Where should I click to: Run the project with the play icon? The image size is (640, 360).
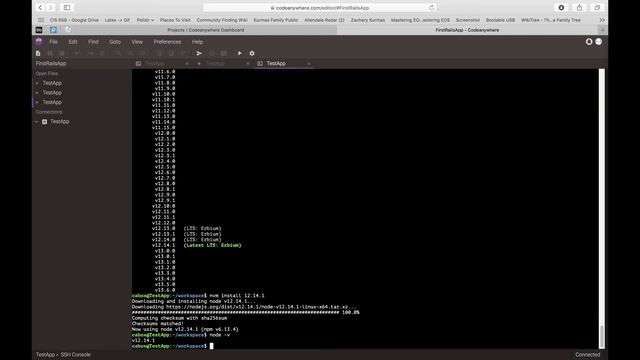coord(240,53)
